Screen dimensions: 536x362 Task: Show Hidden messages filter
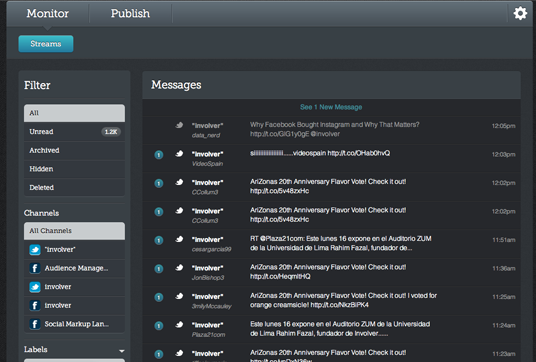[75, 169]
